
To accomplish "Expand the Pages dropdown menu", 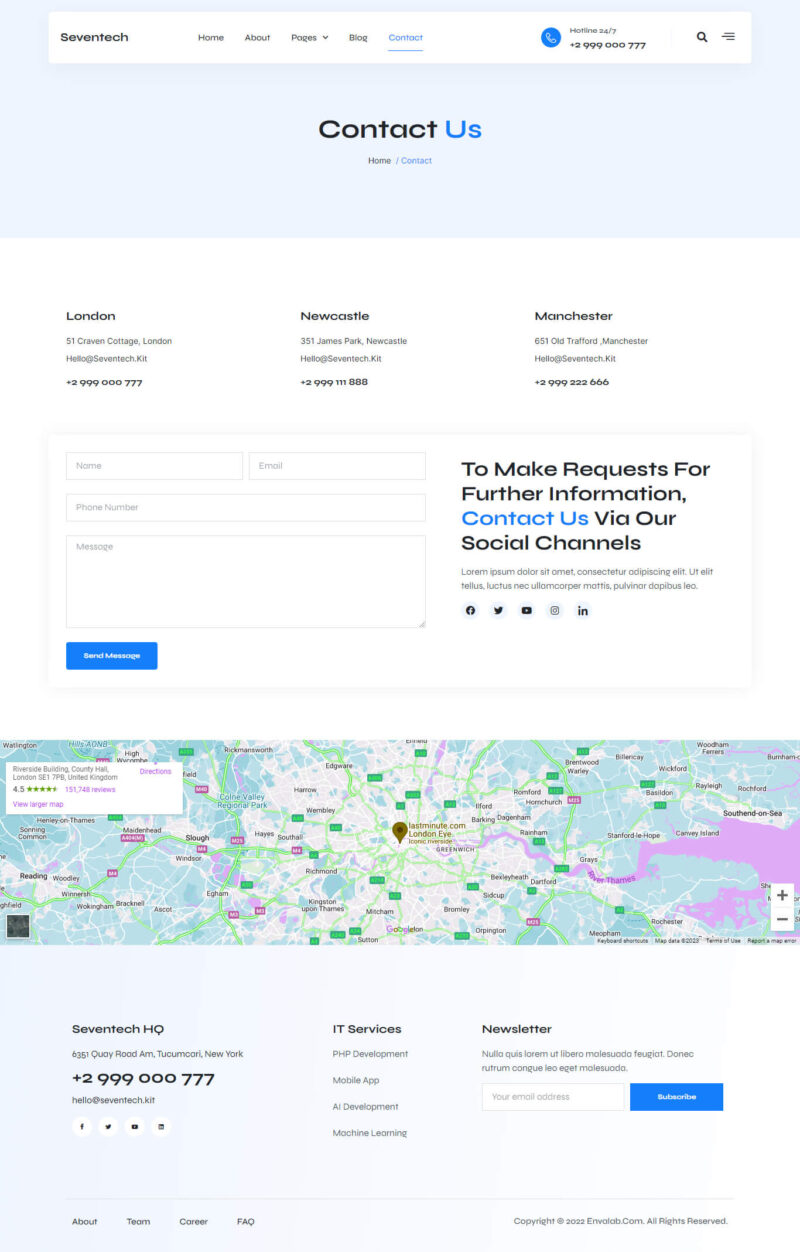I will (x=309, y=38).
